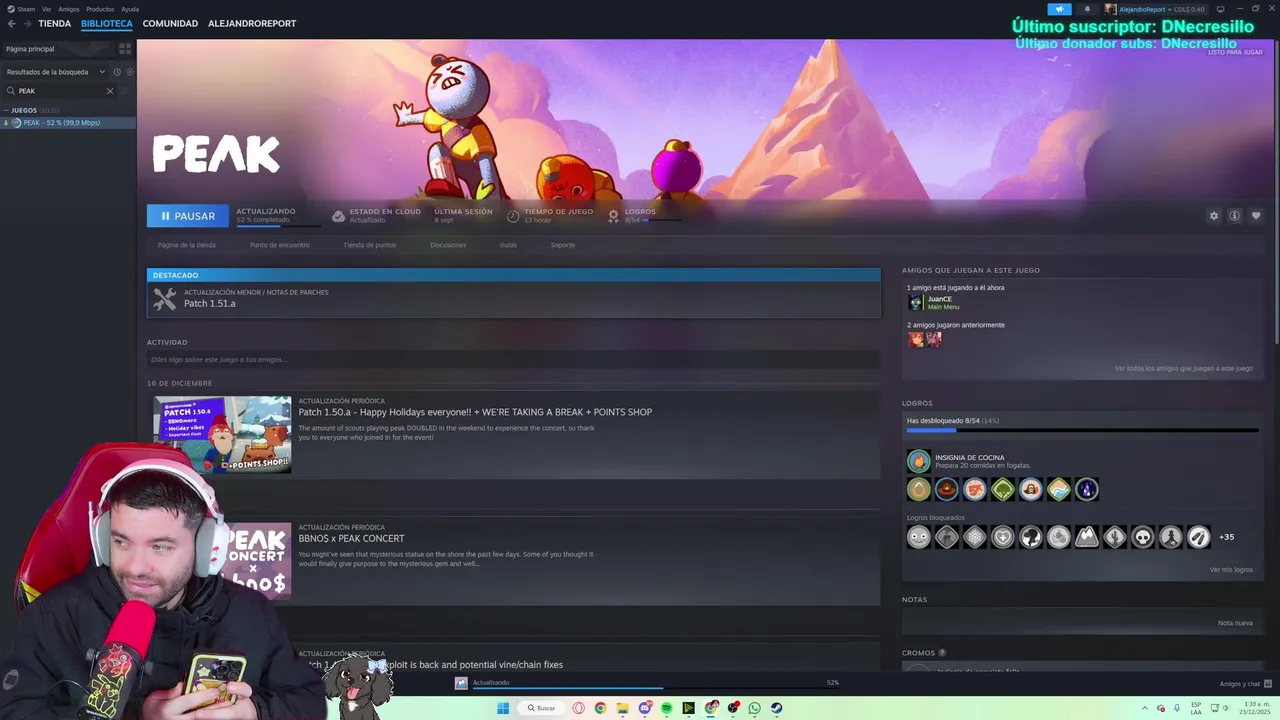The width and height of the screenshot is (1280, 720).
Task: Open Discusiones link
Action: point(448,245)
